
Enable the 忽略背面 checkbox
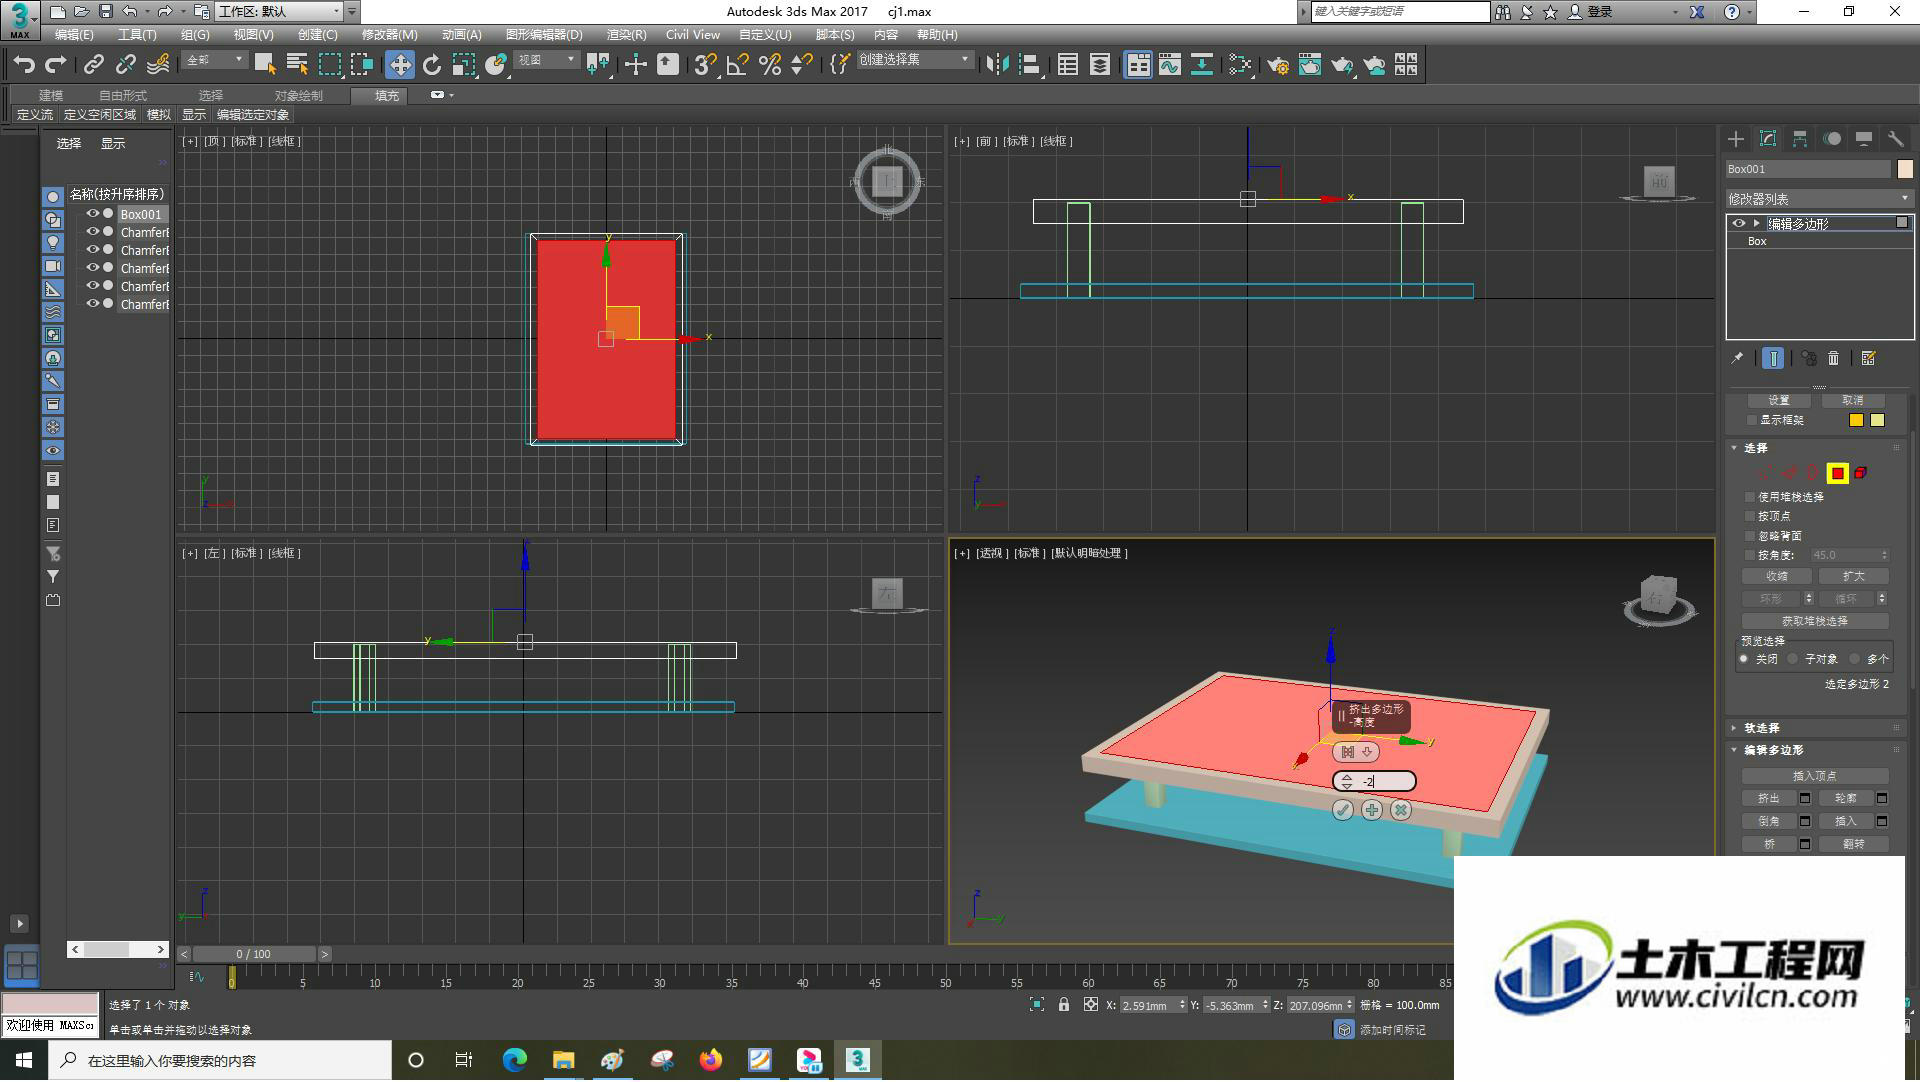pos(1750,536)
